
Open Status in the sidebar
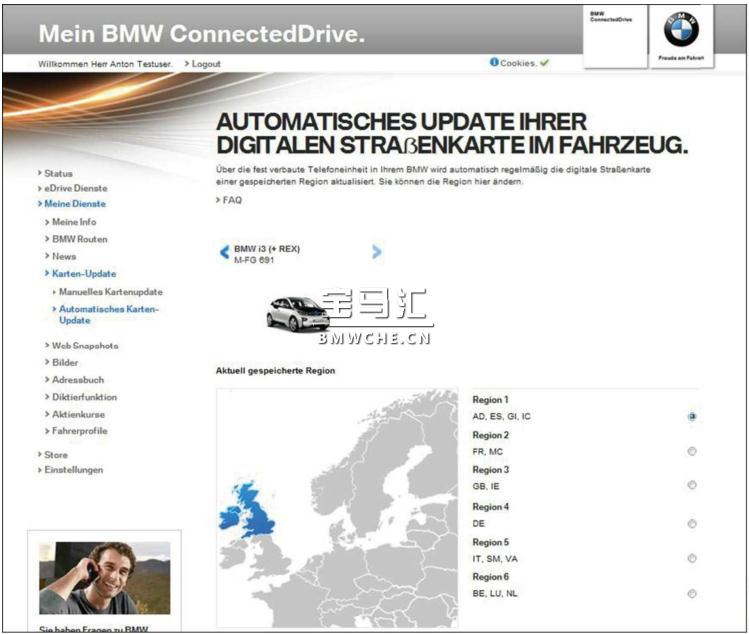click(x=58, y=173)
